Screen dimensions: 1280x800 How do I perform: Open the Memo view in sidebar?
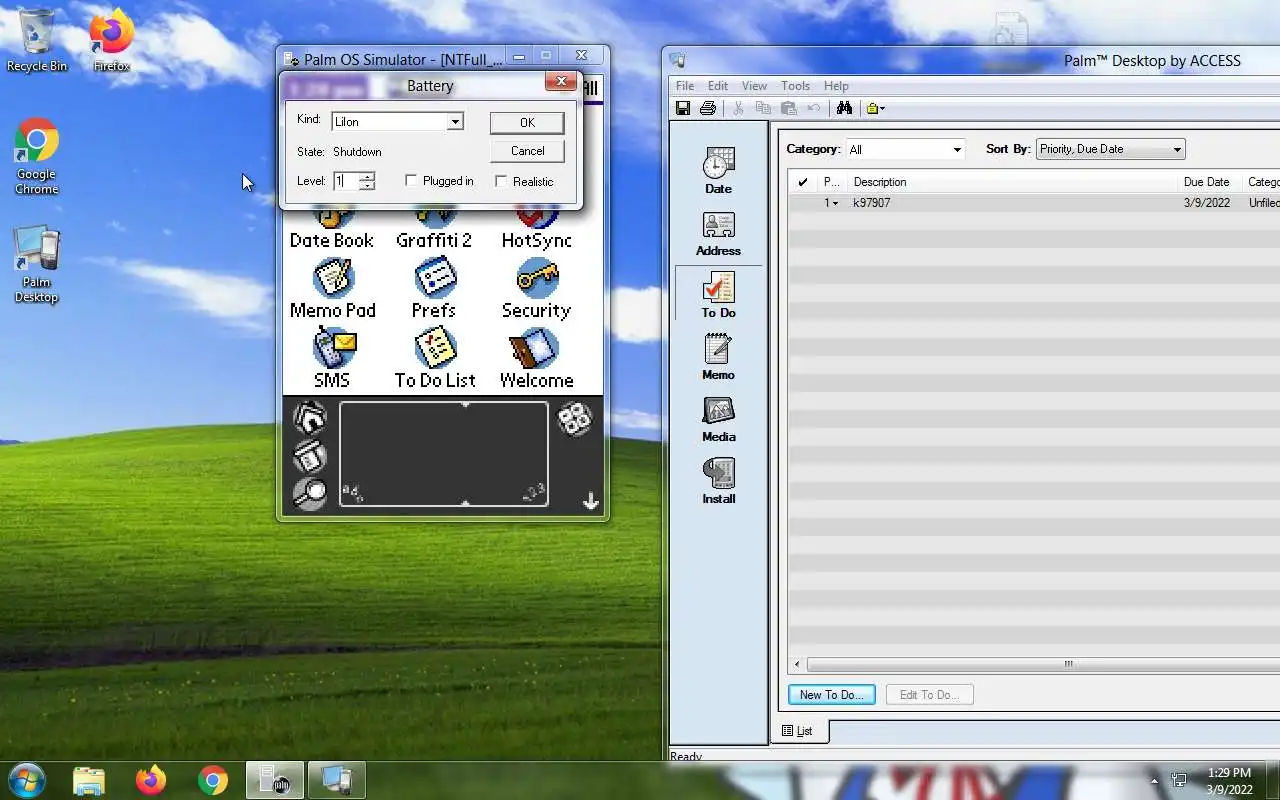(718, 357)
